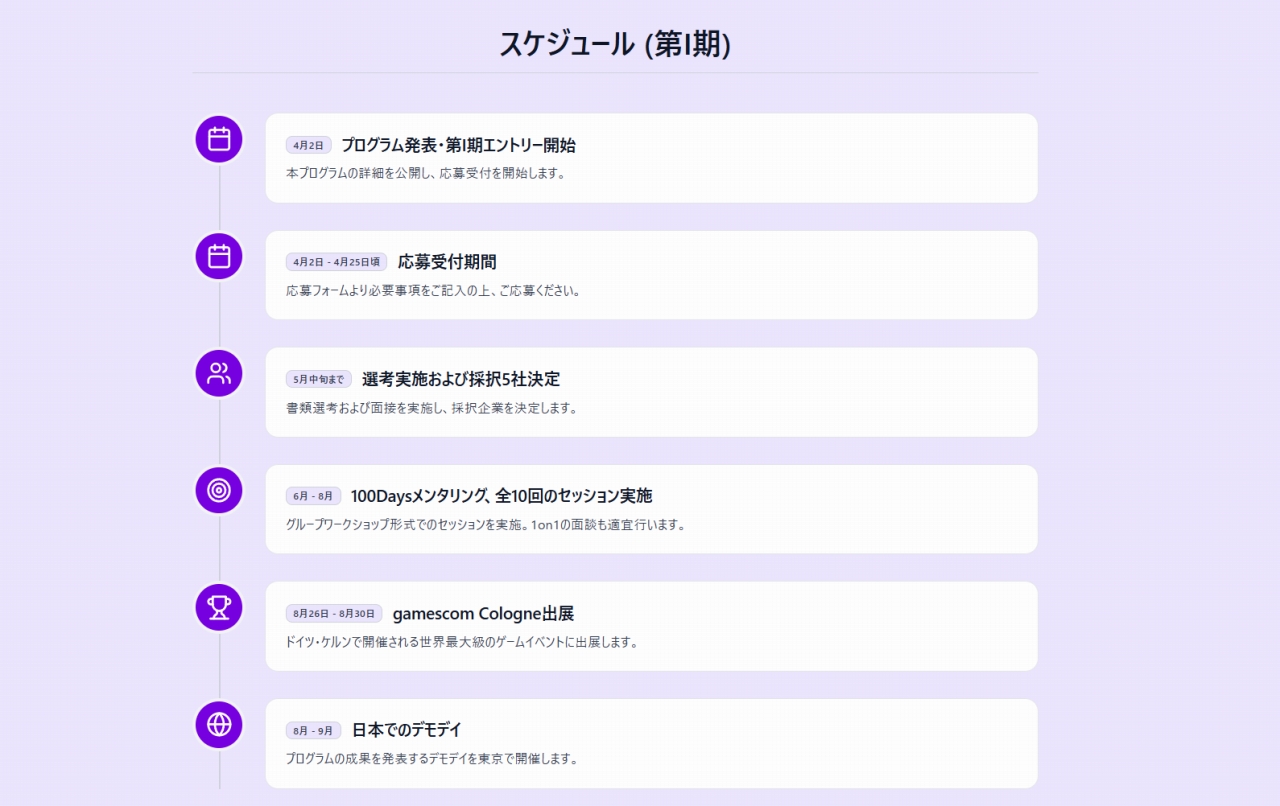Click the calendar icon next to 応募受付期間
The image size is (1280, 806).
click(219, 256)
